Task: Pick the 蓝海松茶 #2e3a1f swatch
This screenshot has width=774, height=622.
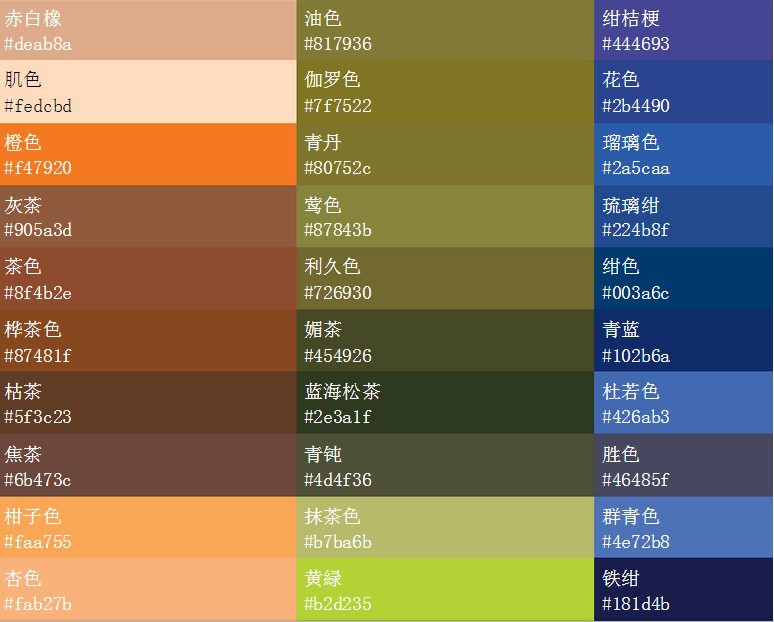Action: pos(445,403)
